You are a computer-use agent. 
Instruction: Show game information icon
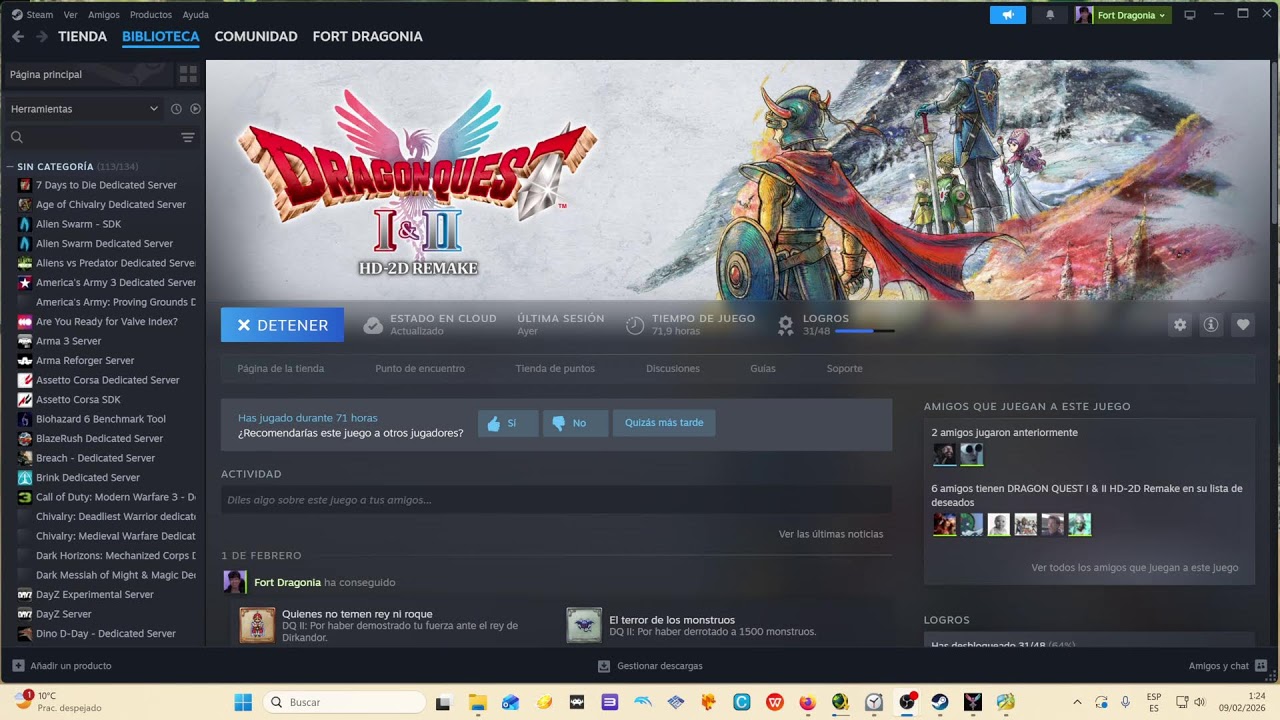click(x=1211, y=325)
